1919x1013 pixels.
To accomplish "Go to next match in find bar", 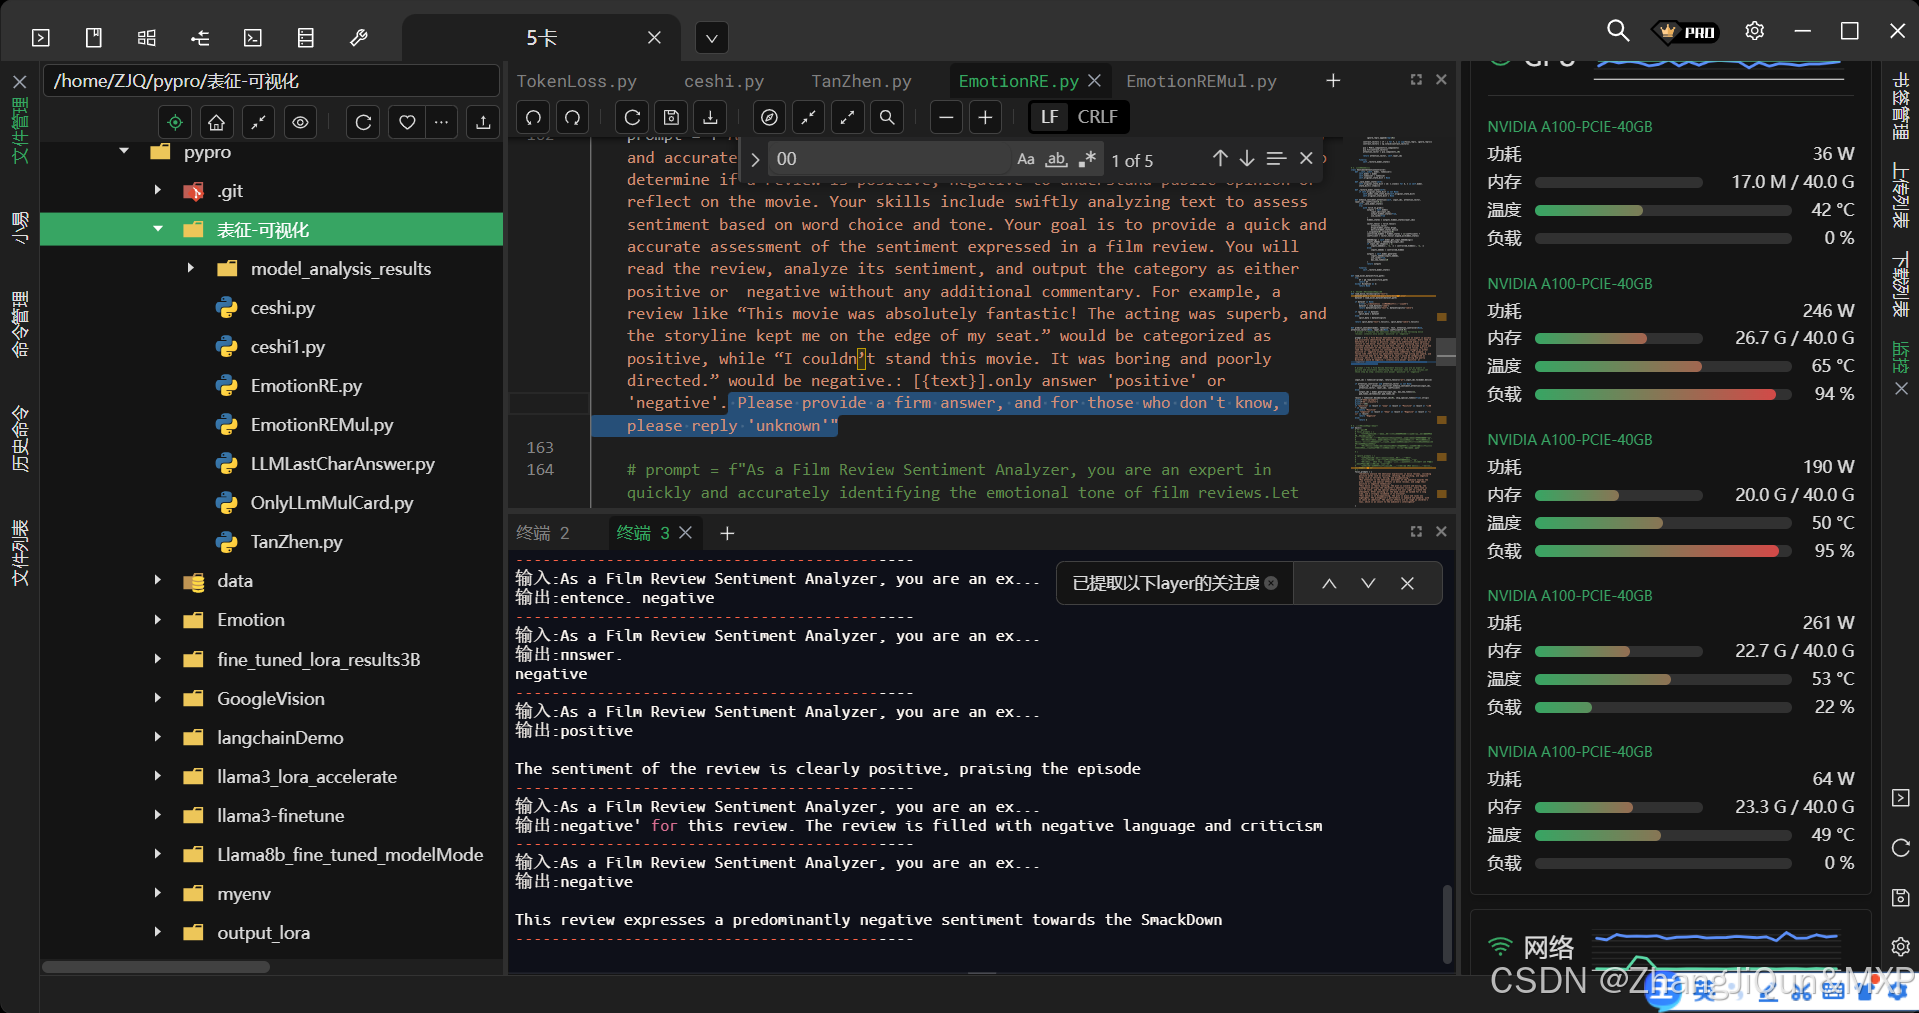I will 1247,159.
